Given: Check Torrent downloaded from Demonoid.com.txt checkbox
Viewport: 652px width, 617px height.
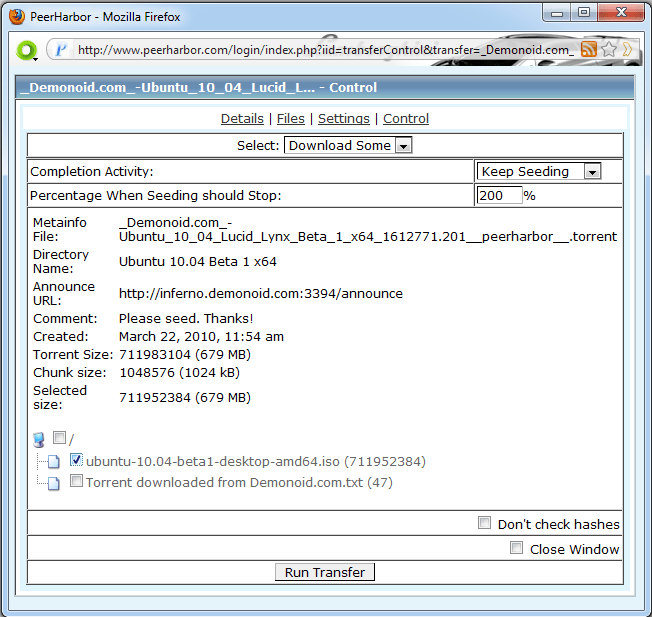Looking at the screenshot, I should (x=76, y=481).
